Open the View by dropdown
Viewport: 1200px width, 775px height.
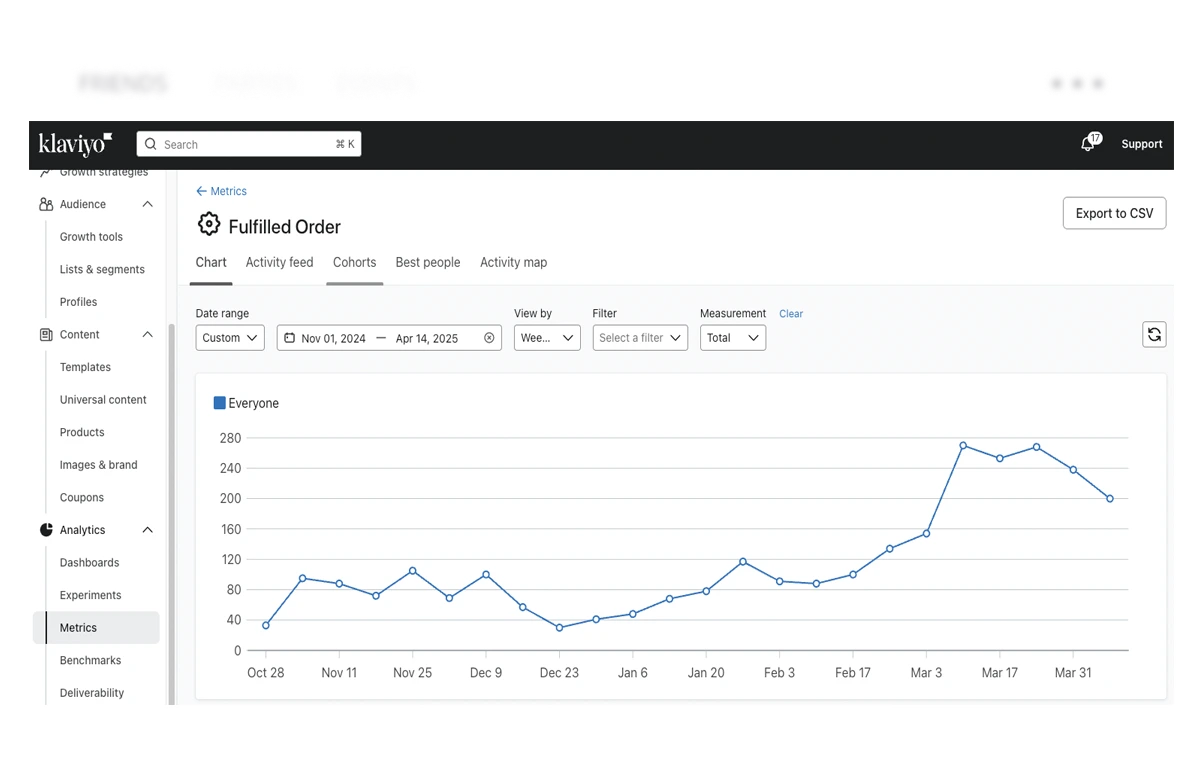click(x=547, y=338)
